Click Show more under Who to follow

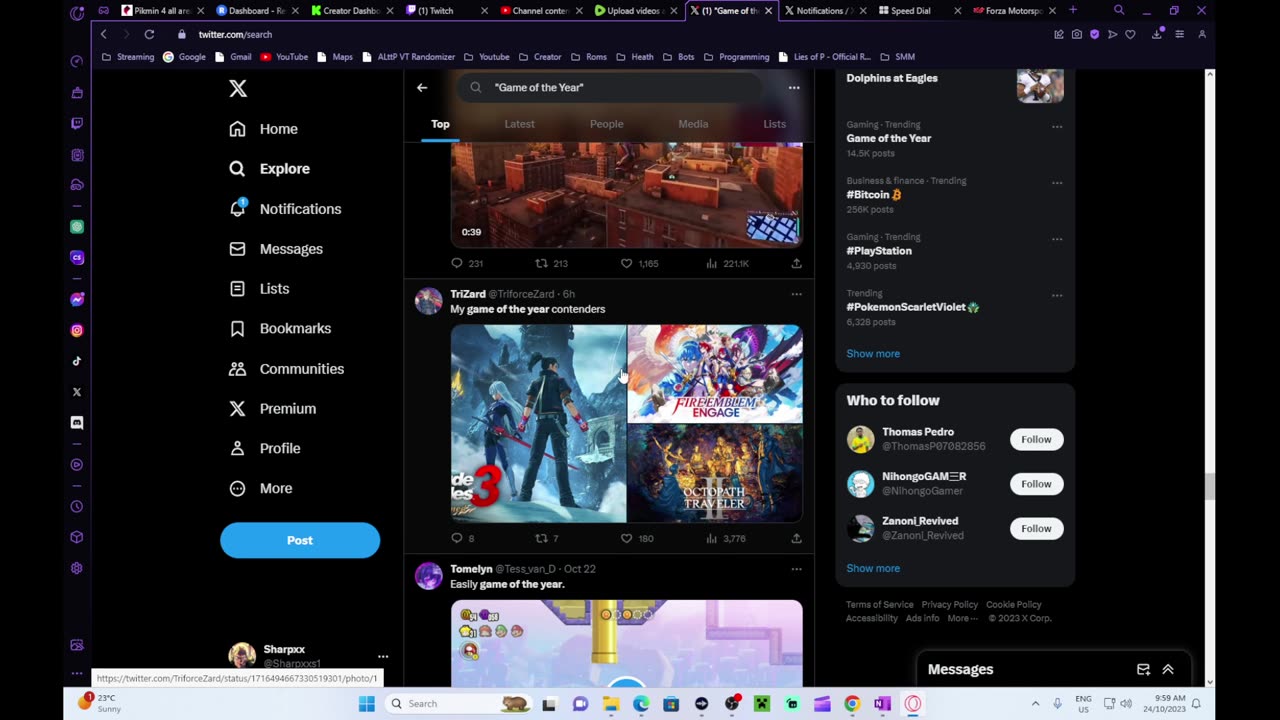coord(873,568)
